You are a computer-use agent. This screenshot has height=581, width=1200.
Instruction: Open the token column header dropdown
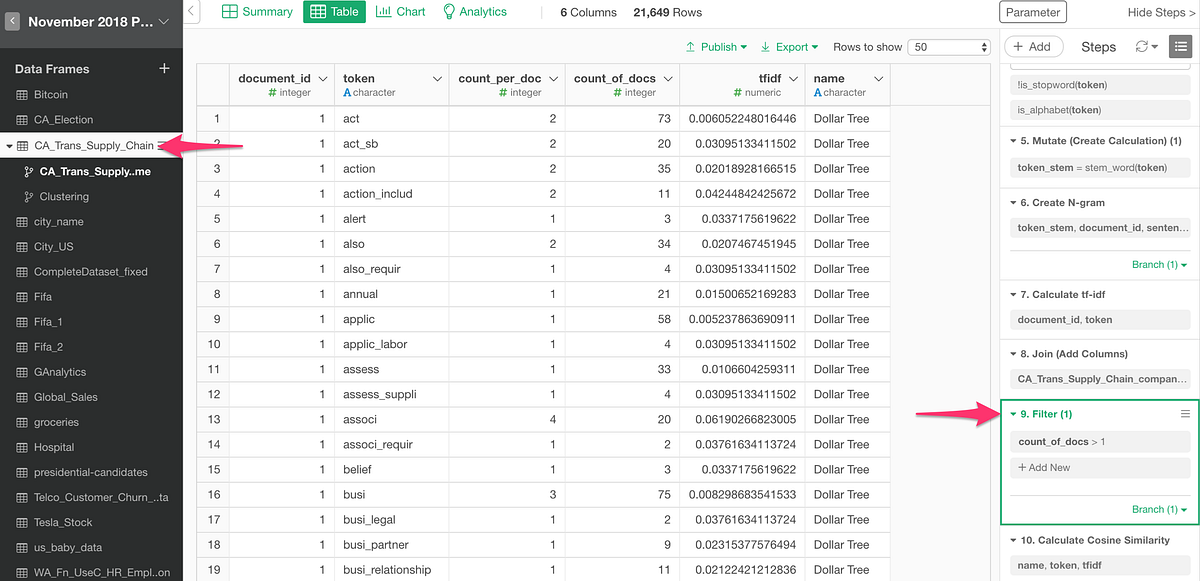click(x=437, y=77)
